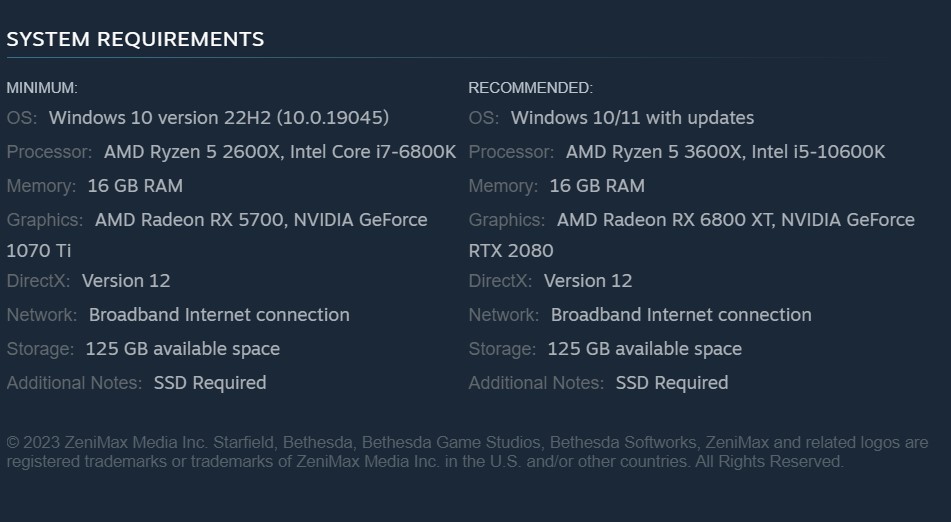
Task: Click the MINIMUM column label
Action: tap(42, 88)
